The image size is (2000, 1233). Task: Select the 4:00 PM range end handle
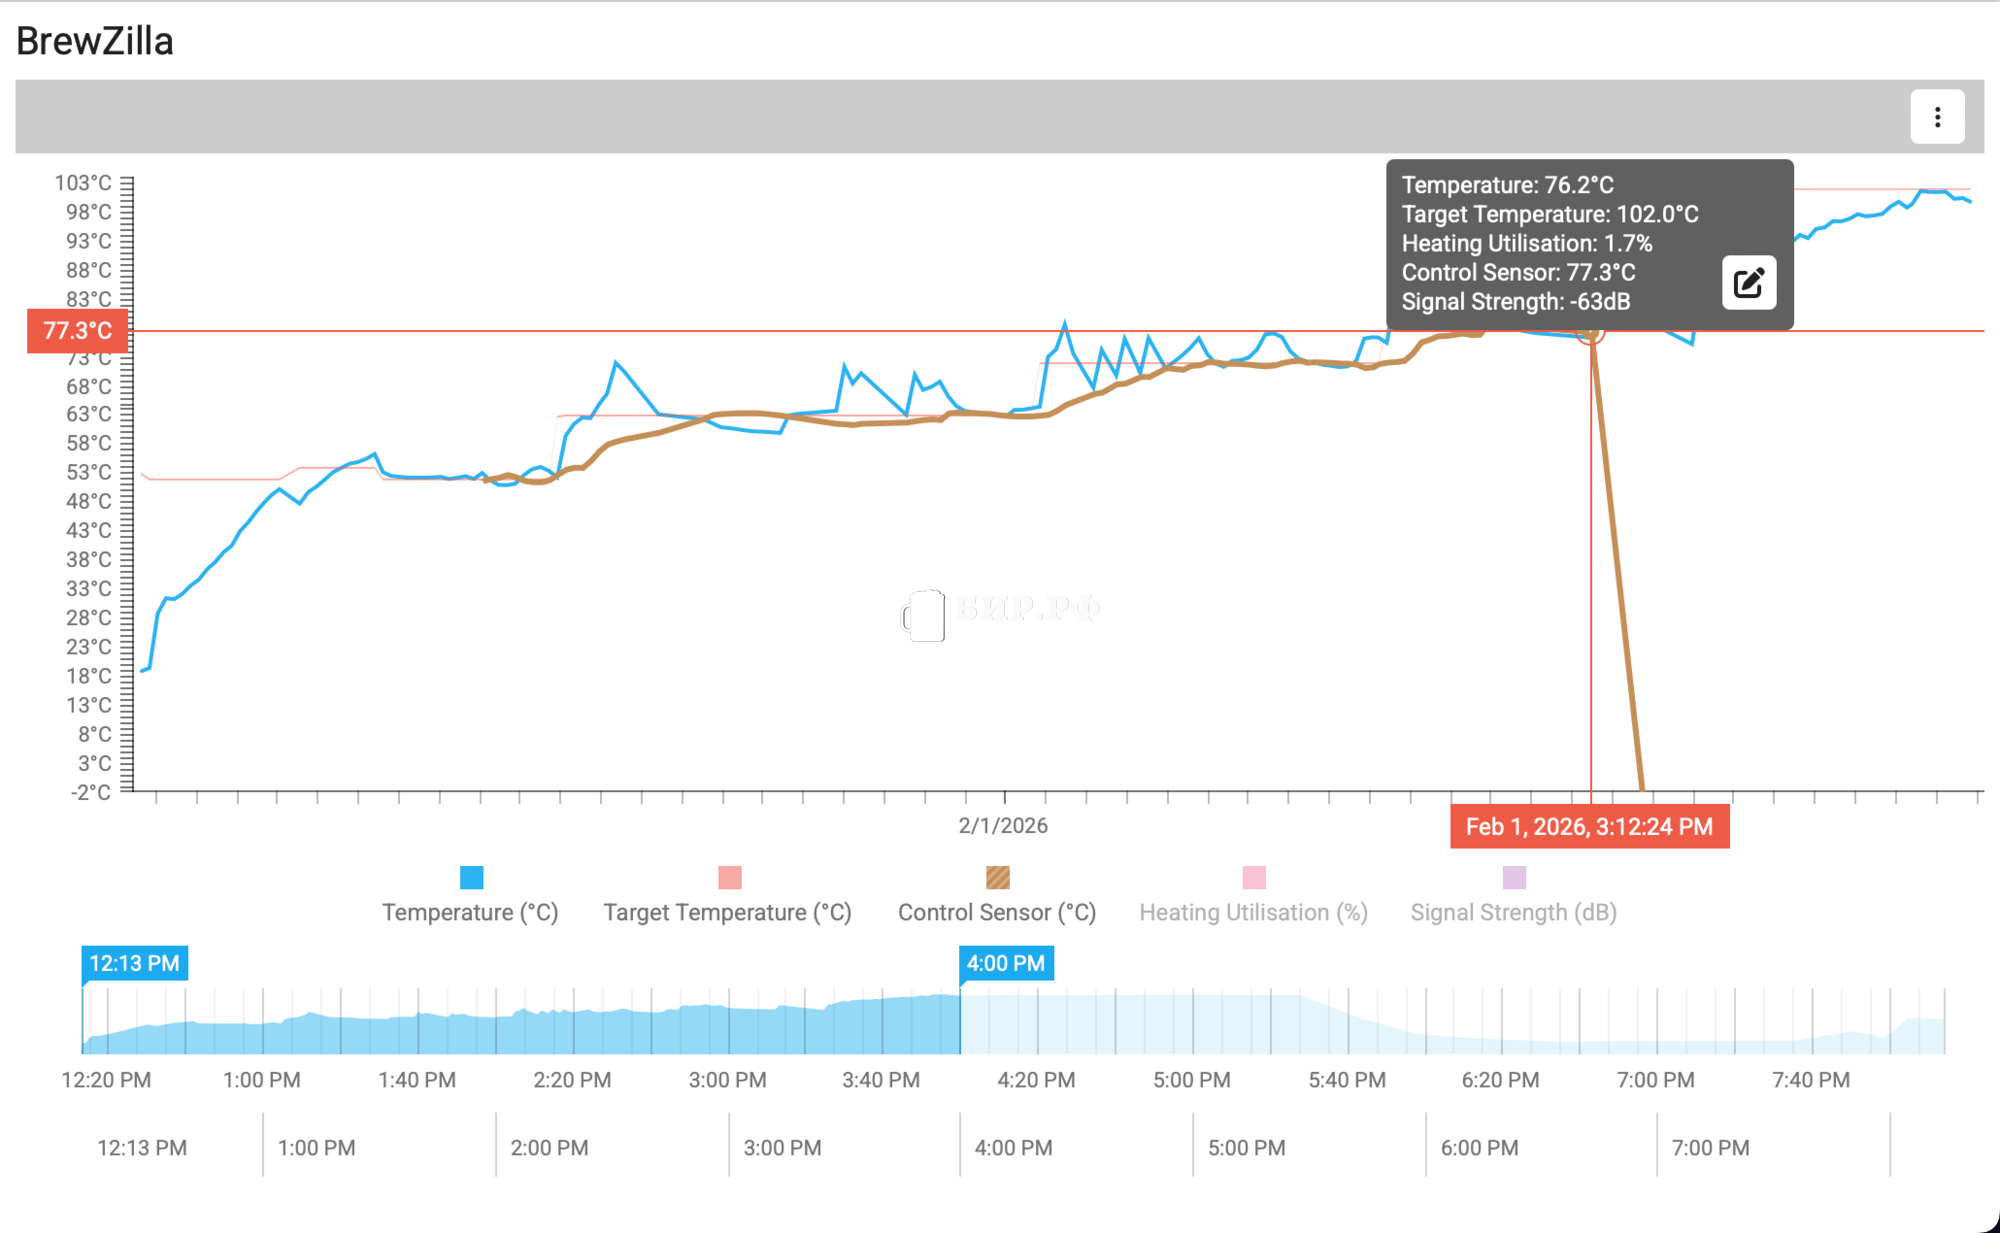tap(1005, 963)
